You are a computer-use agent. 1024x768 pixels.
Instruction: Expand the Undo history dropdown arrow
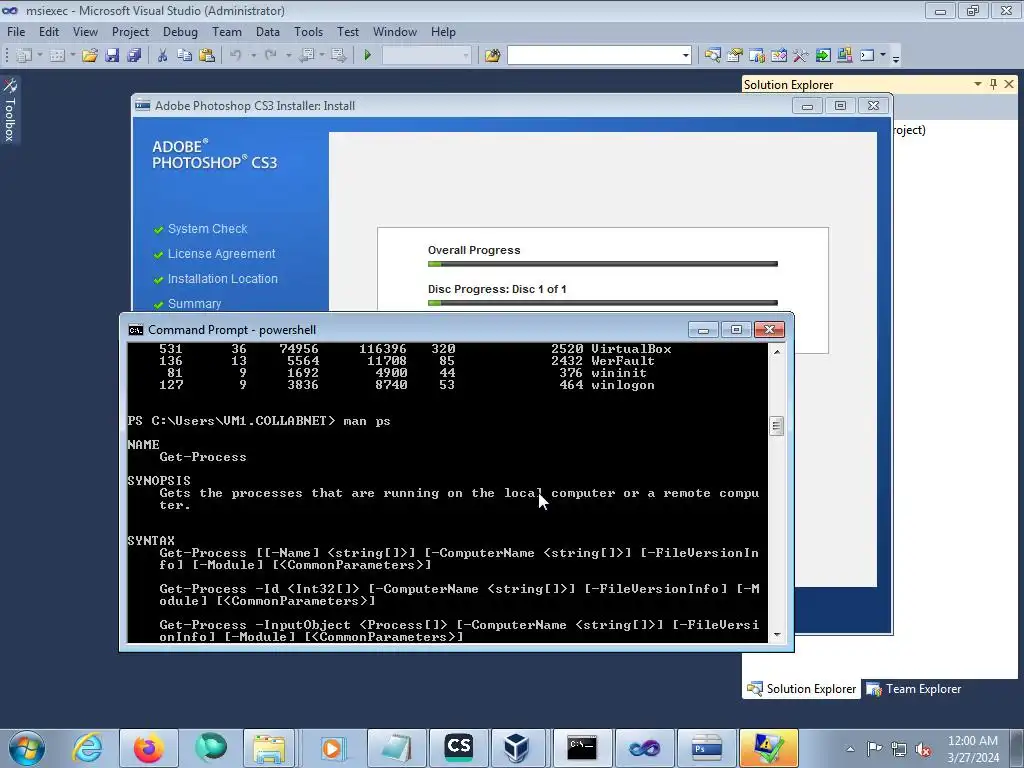pos(253,56)
